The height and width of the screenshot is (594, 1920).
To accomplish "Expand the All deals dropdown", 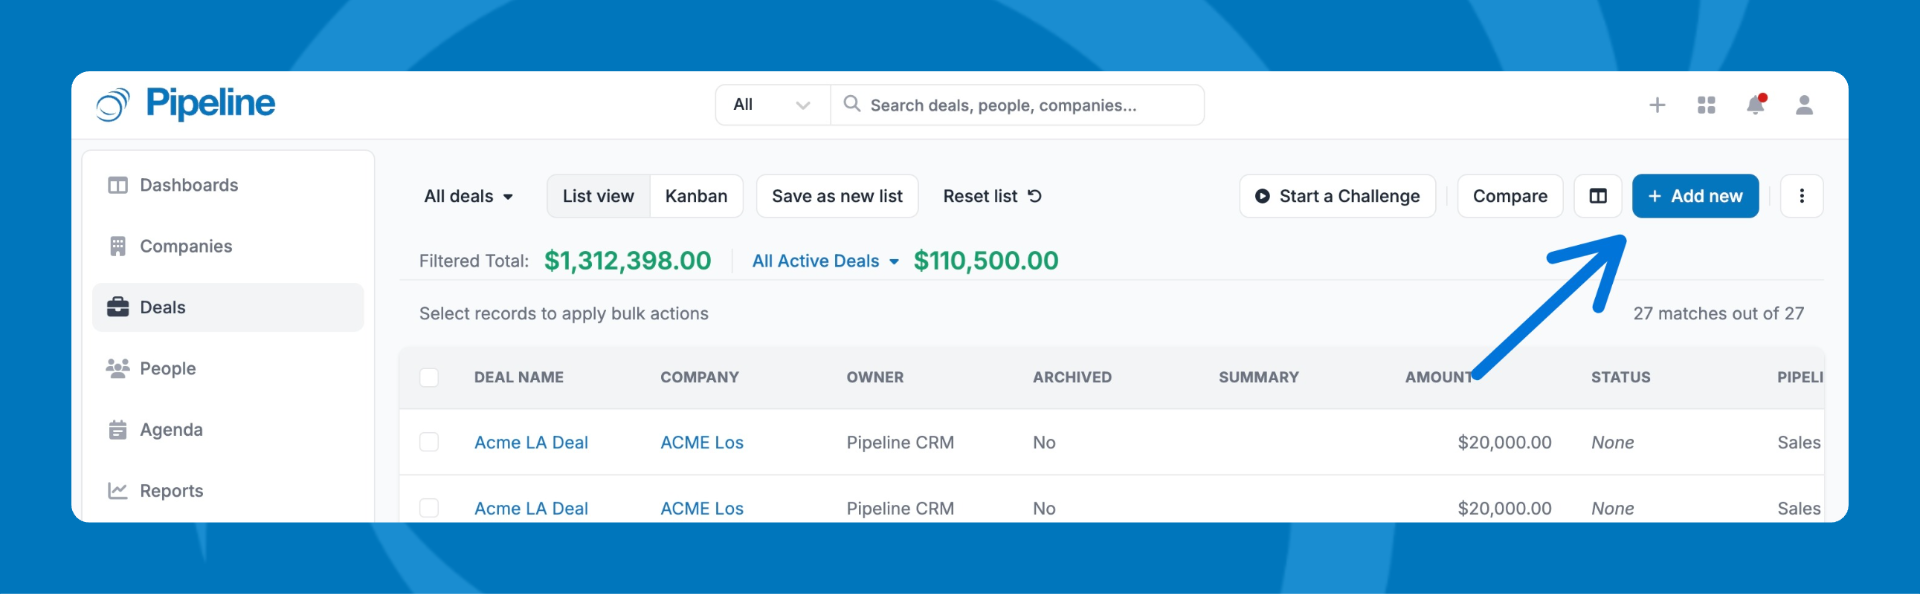I will 468,196.
